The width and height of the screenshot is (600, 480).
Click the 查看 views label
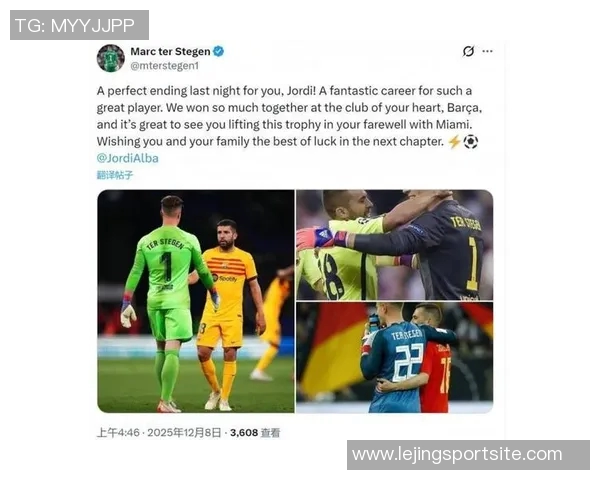pyautogui.click(x=270, y=433)
